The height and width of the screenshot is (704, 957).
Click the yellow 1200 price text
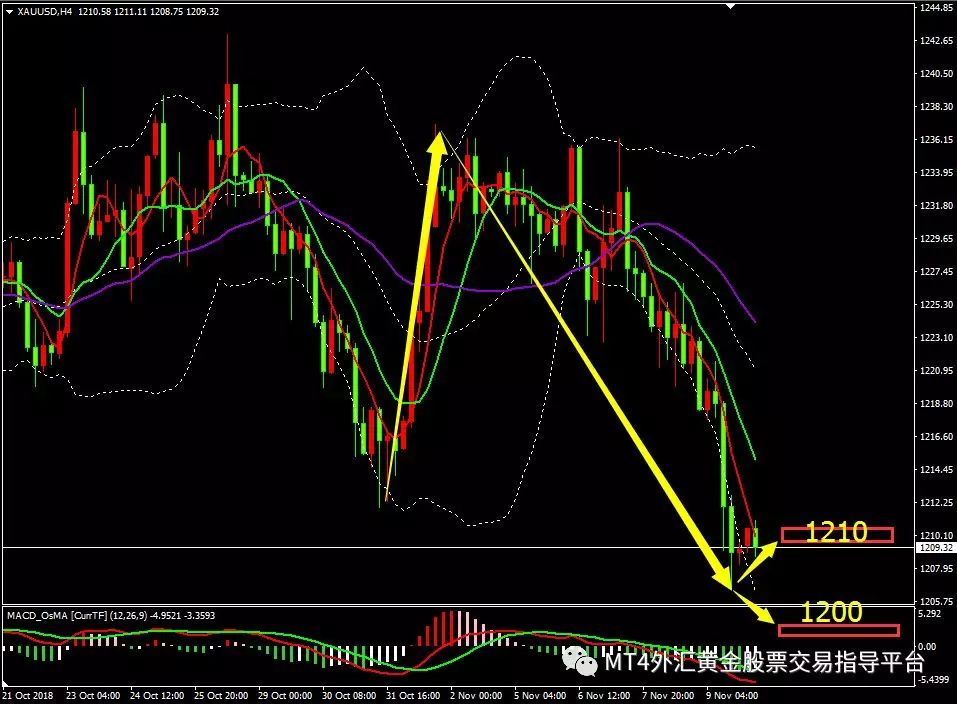click(832, 612)
